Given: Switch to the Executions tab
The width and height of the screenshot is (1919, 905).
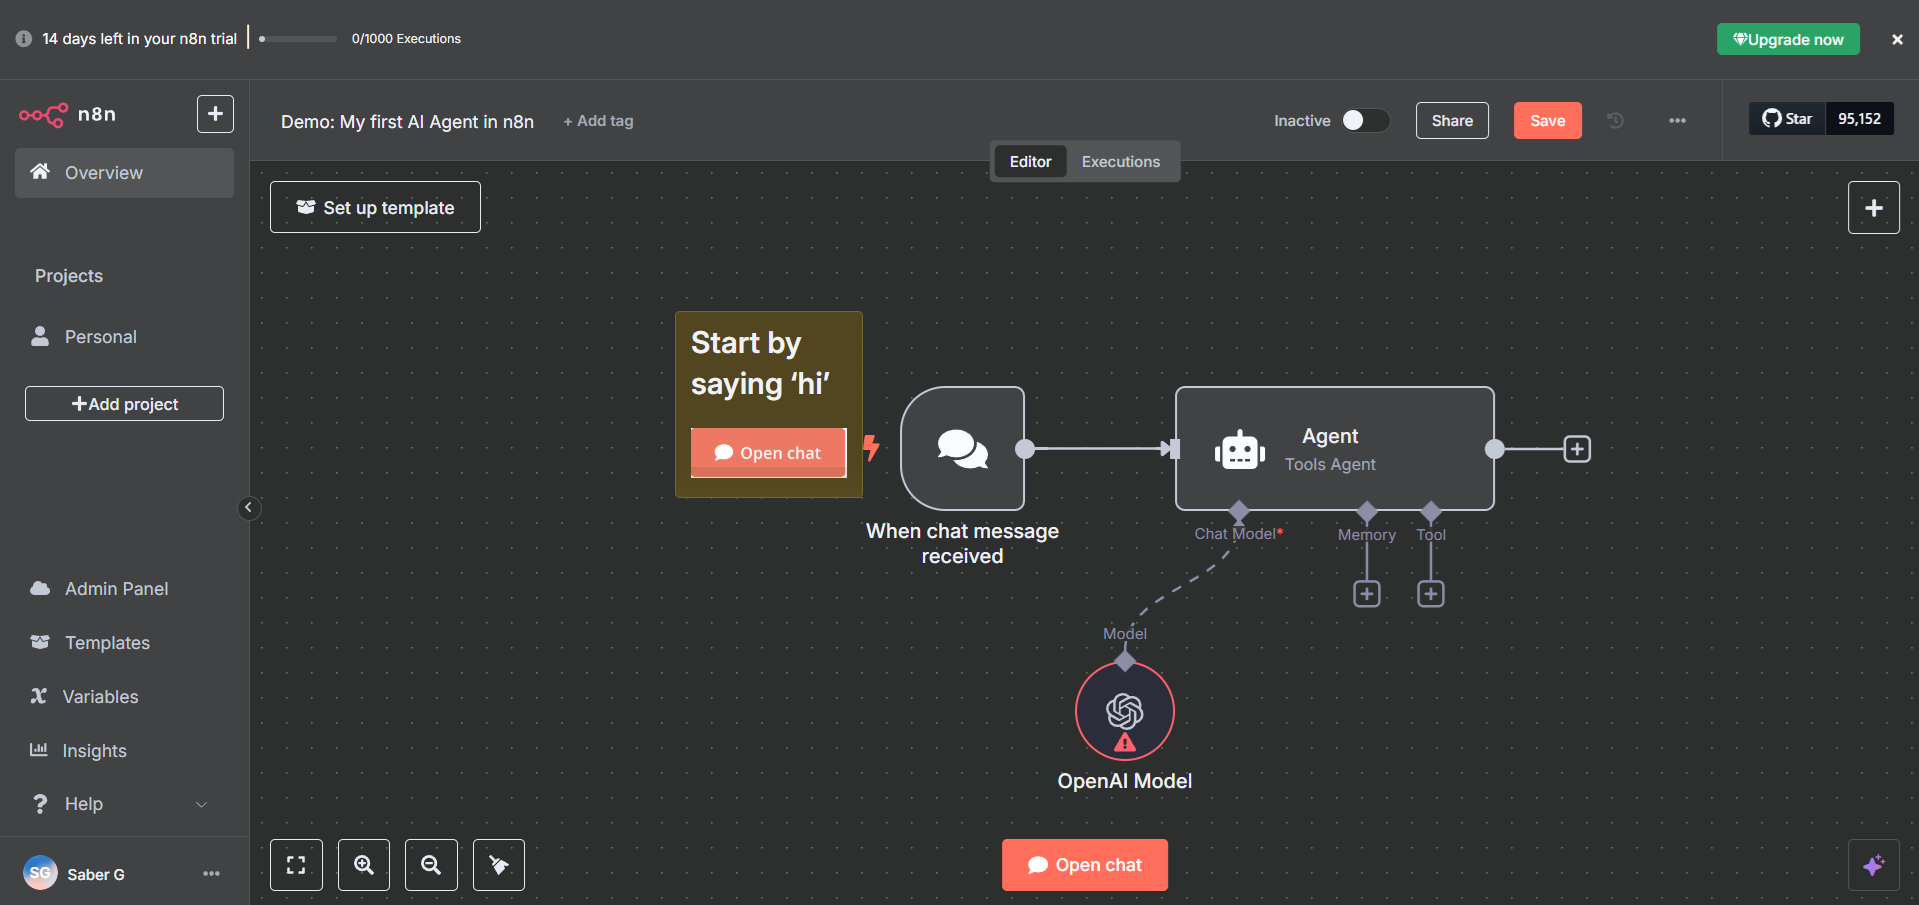Looking at the screenshot, I should point(1121,162).
